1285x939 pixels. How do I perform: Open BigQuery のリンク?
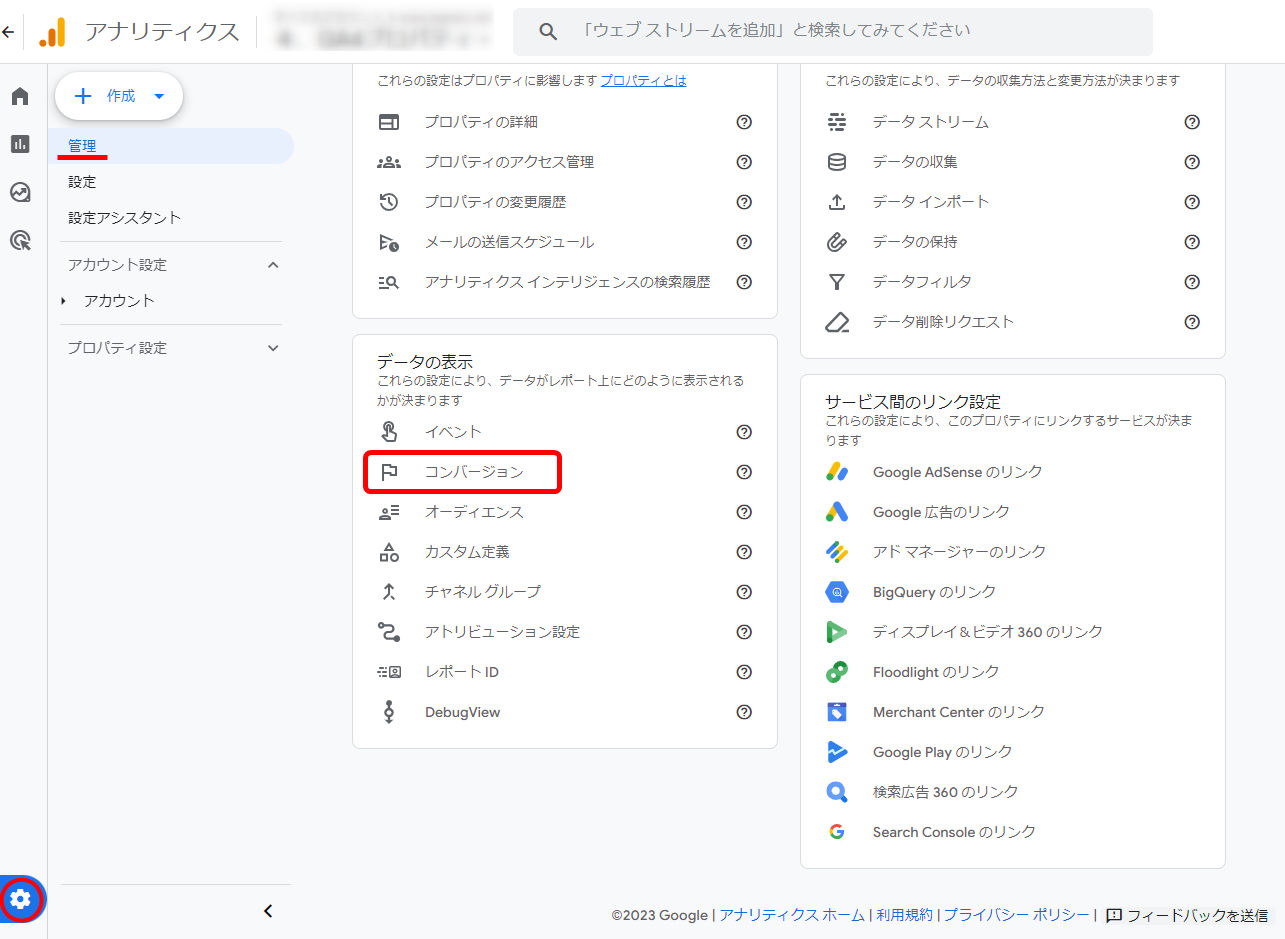click(934, 592)
